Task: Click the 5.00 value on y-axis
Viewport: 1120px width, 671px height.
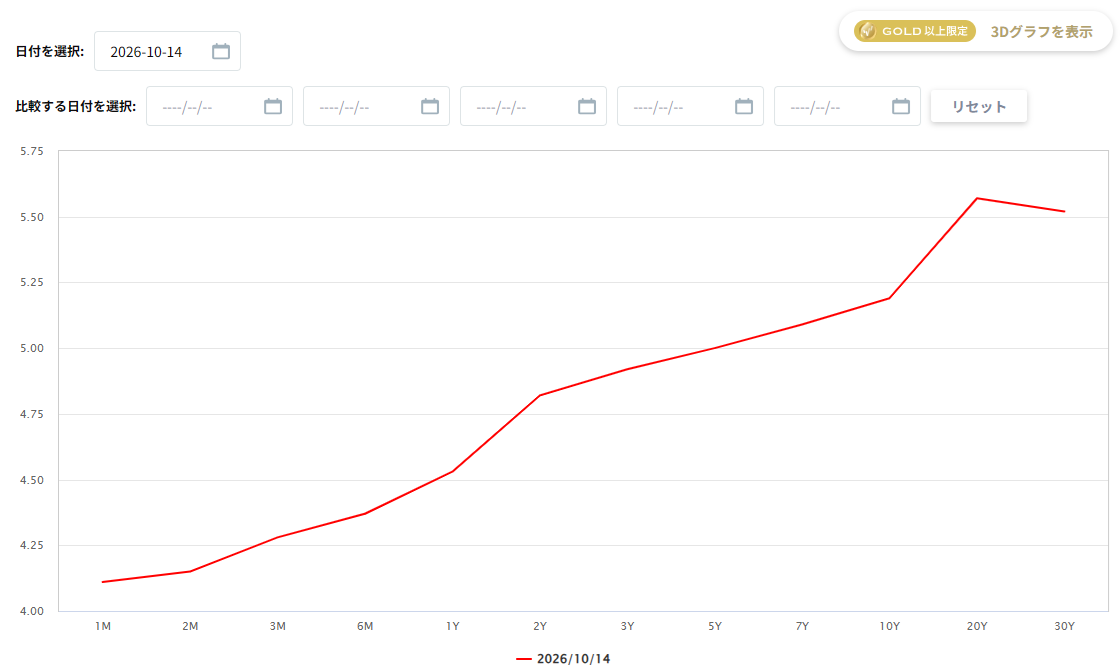Action: coord(31,348)
